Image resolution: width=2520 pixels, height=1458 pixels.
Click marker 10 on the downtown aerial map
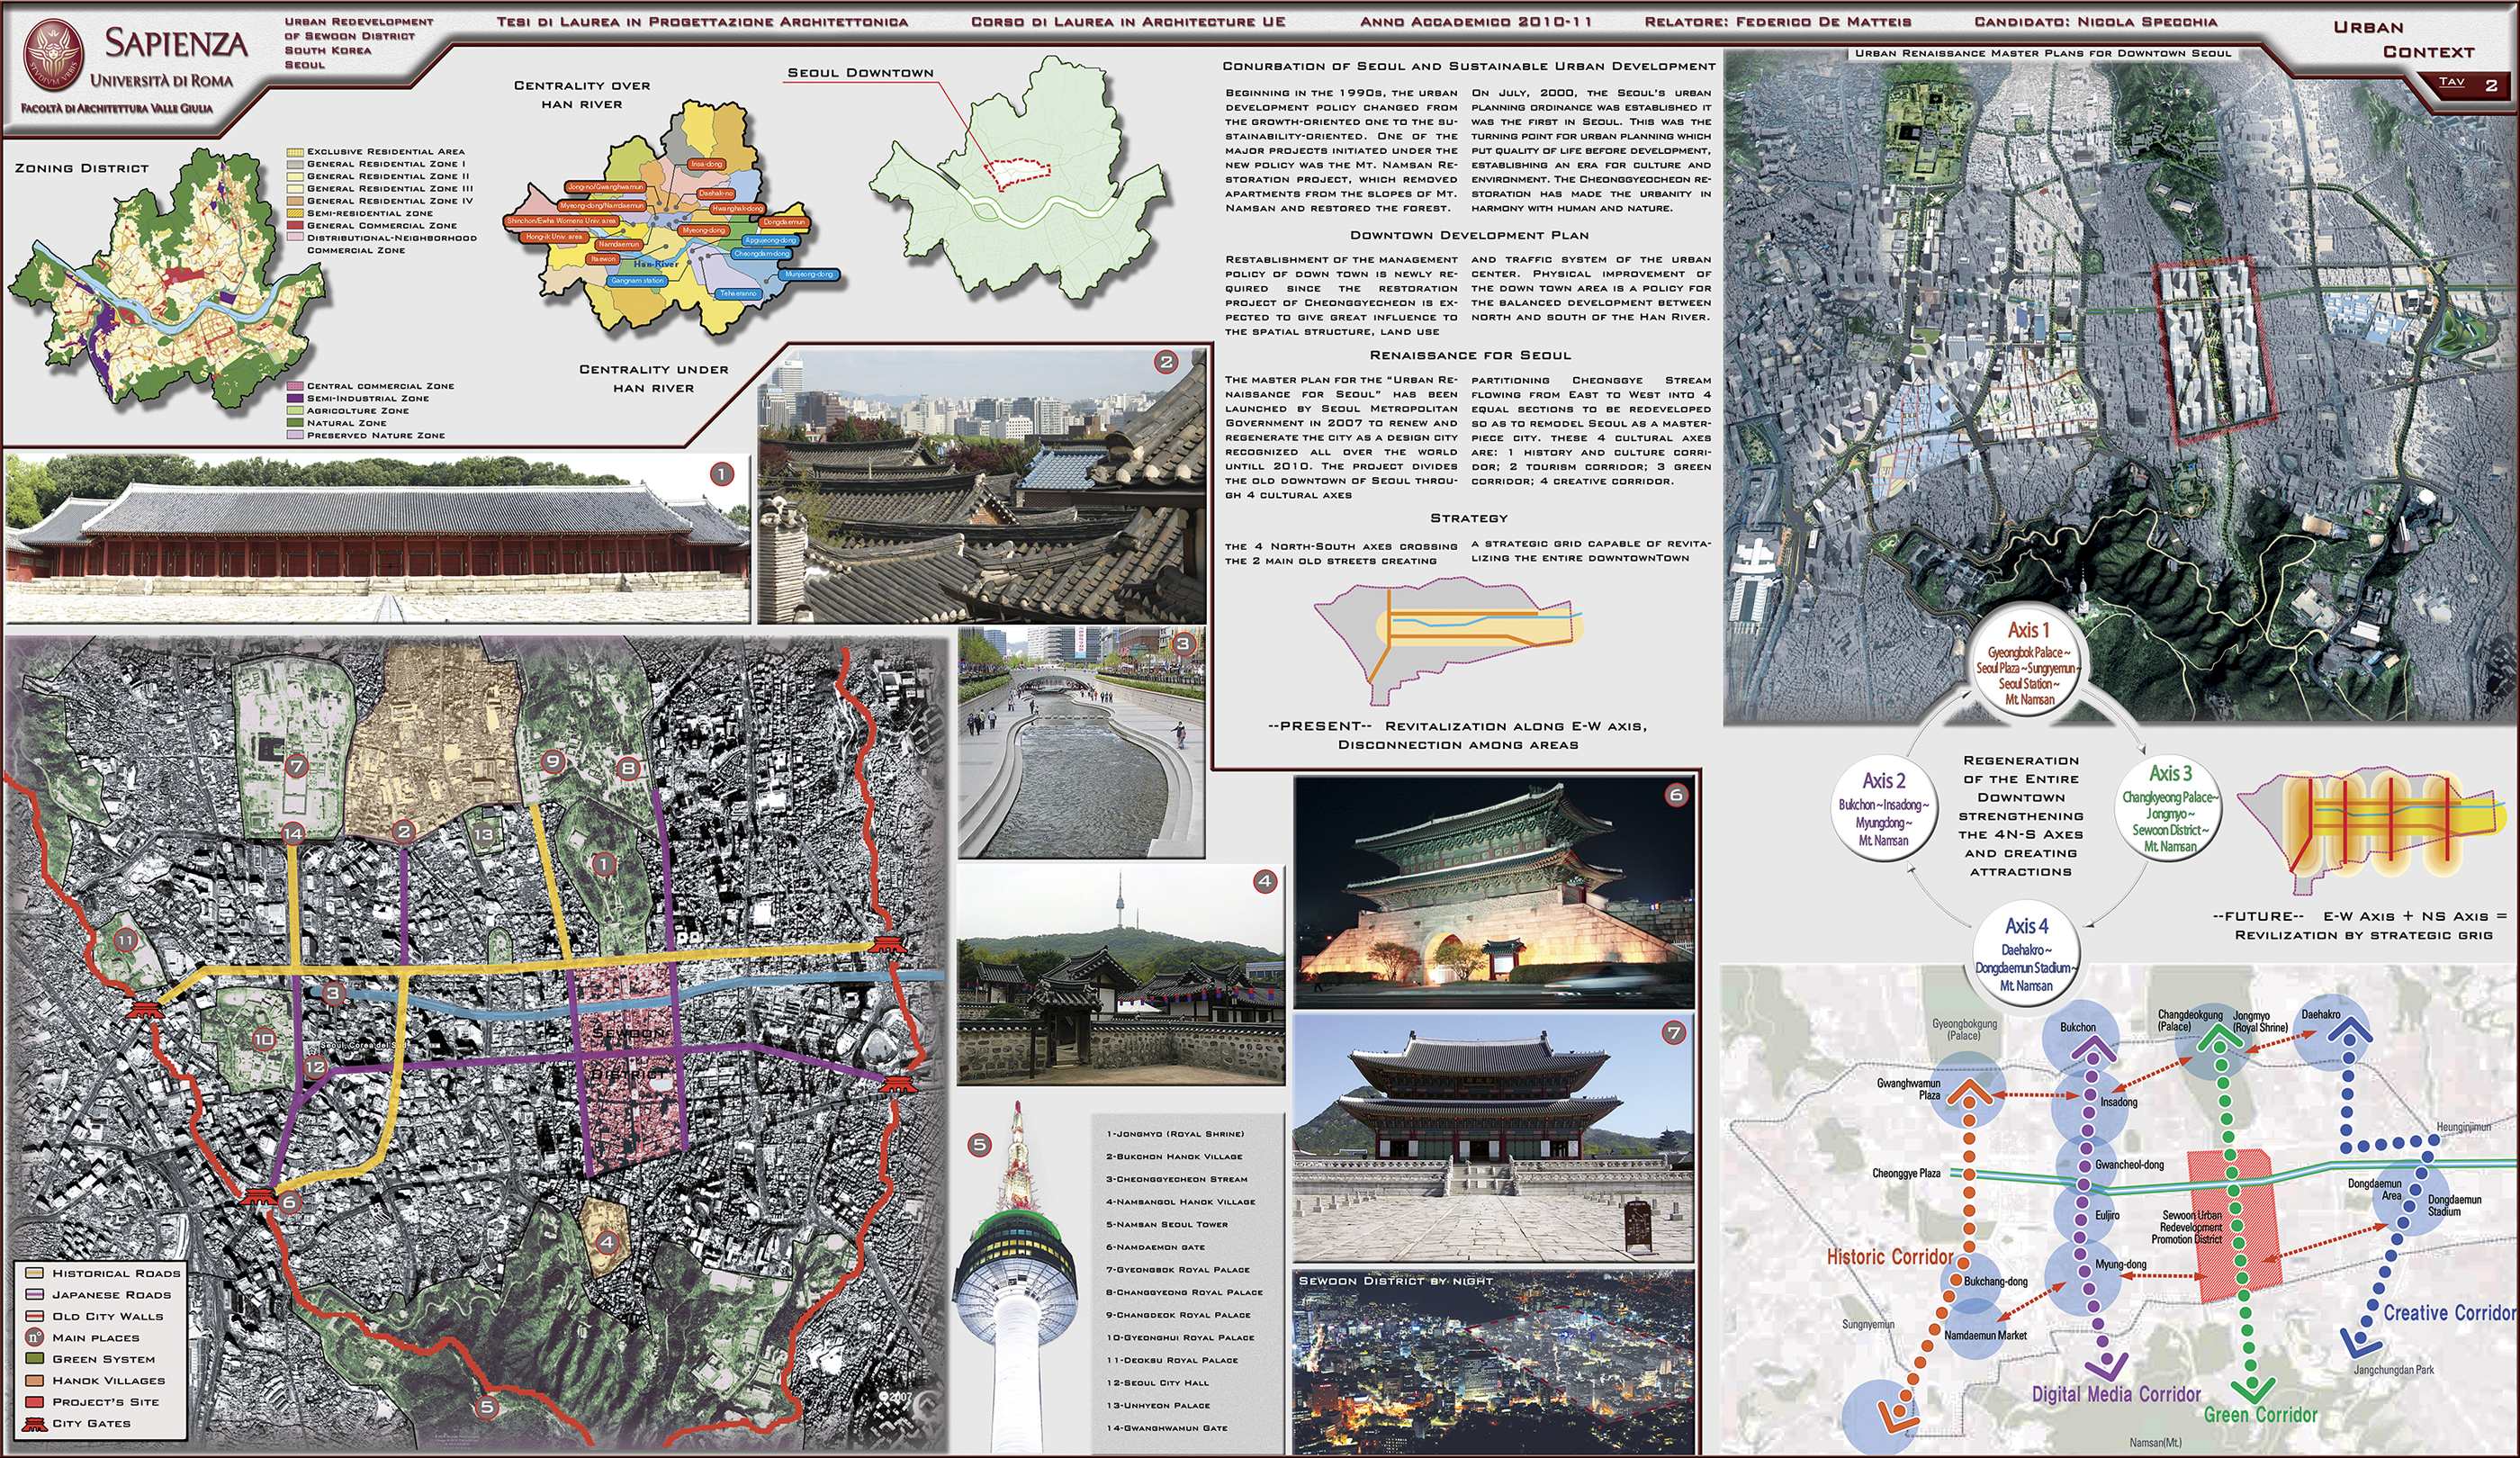click(263, 1039)
